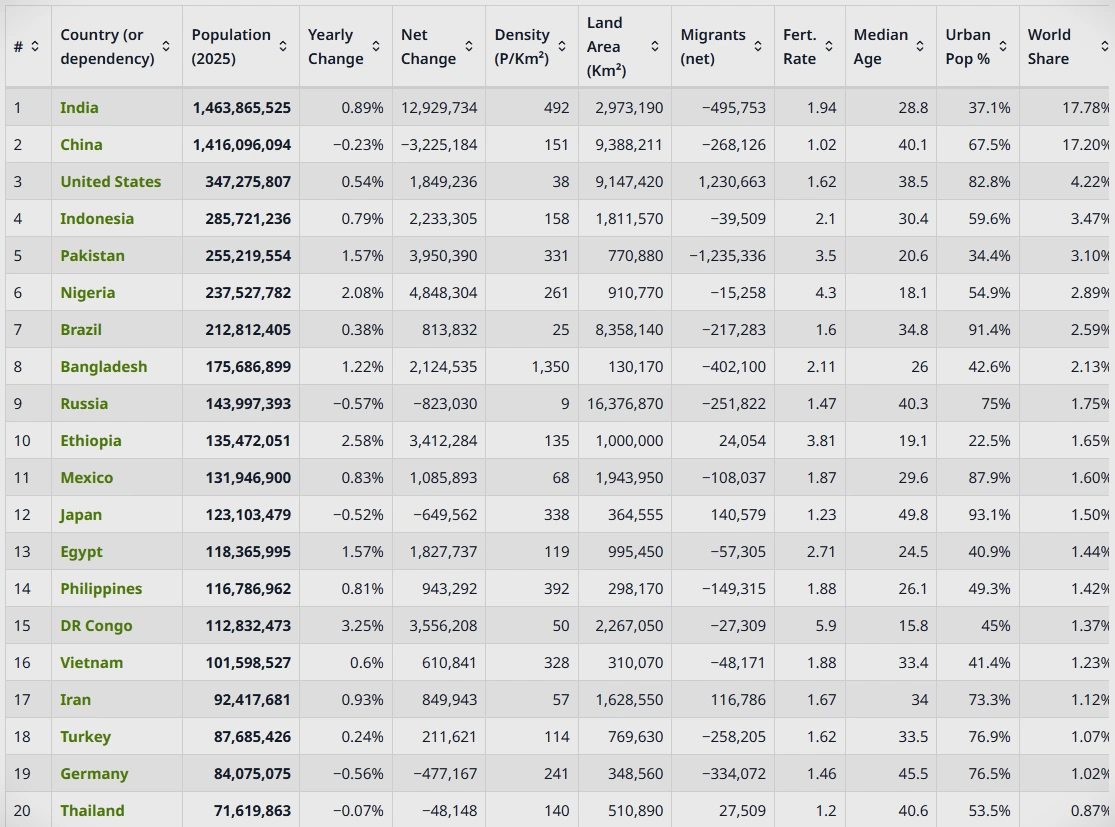This screenshot has width=1115, height=827.
Task: Select Philippines migrants value −149,315
Action: point(734,588)
